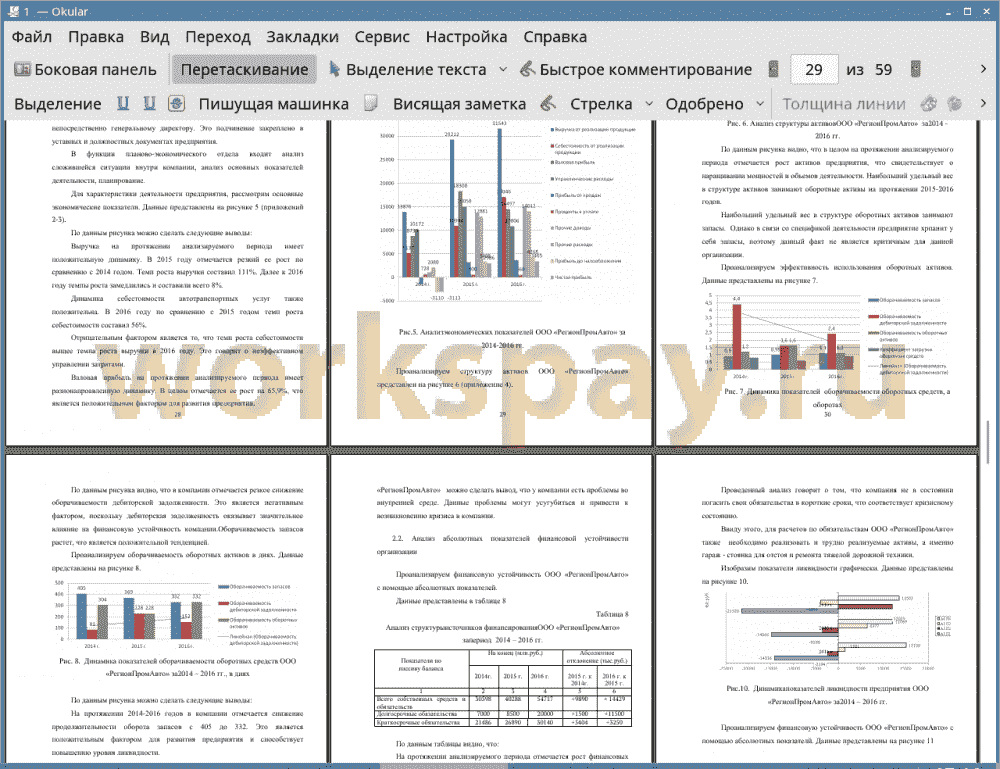1000x769 pixels.
Task: Select the Пишущая машинка typewriter tool
Action: 274,104
